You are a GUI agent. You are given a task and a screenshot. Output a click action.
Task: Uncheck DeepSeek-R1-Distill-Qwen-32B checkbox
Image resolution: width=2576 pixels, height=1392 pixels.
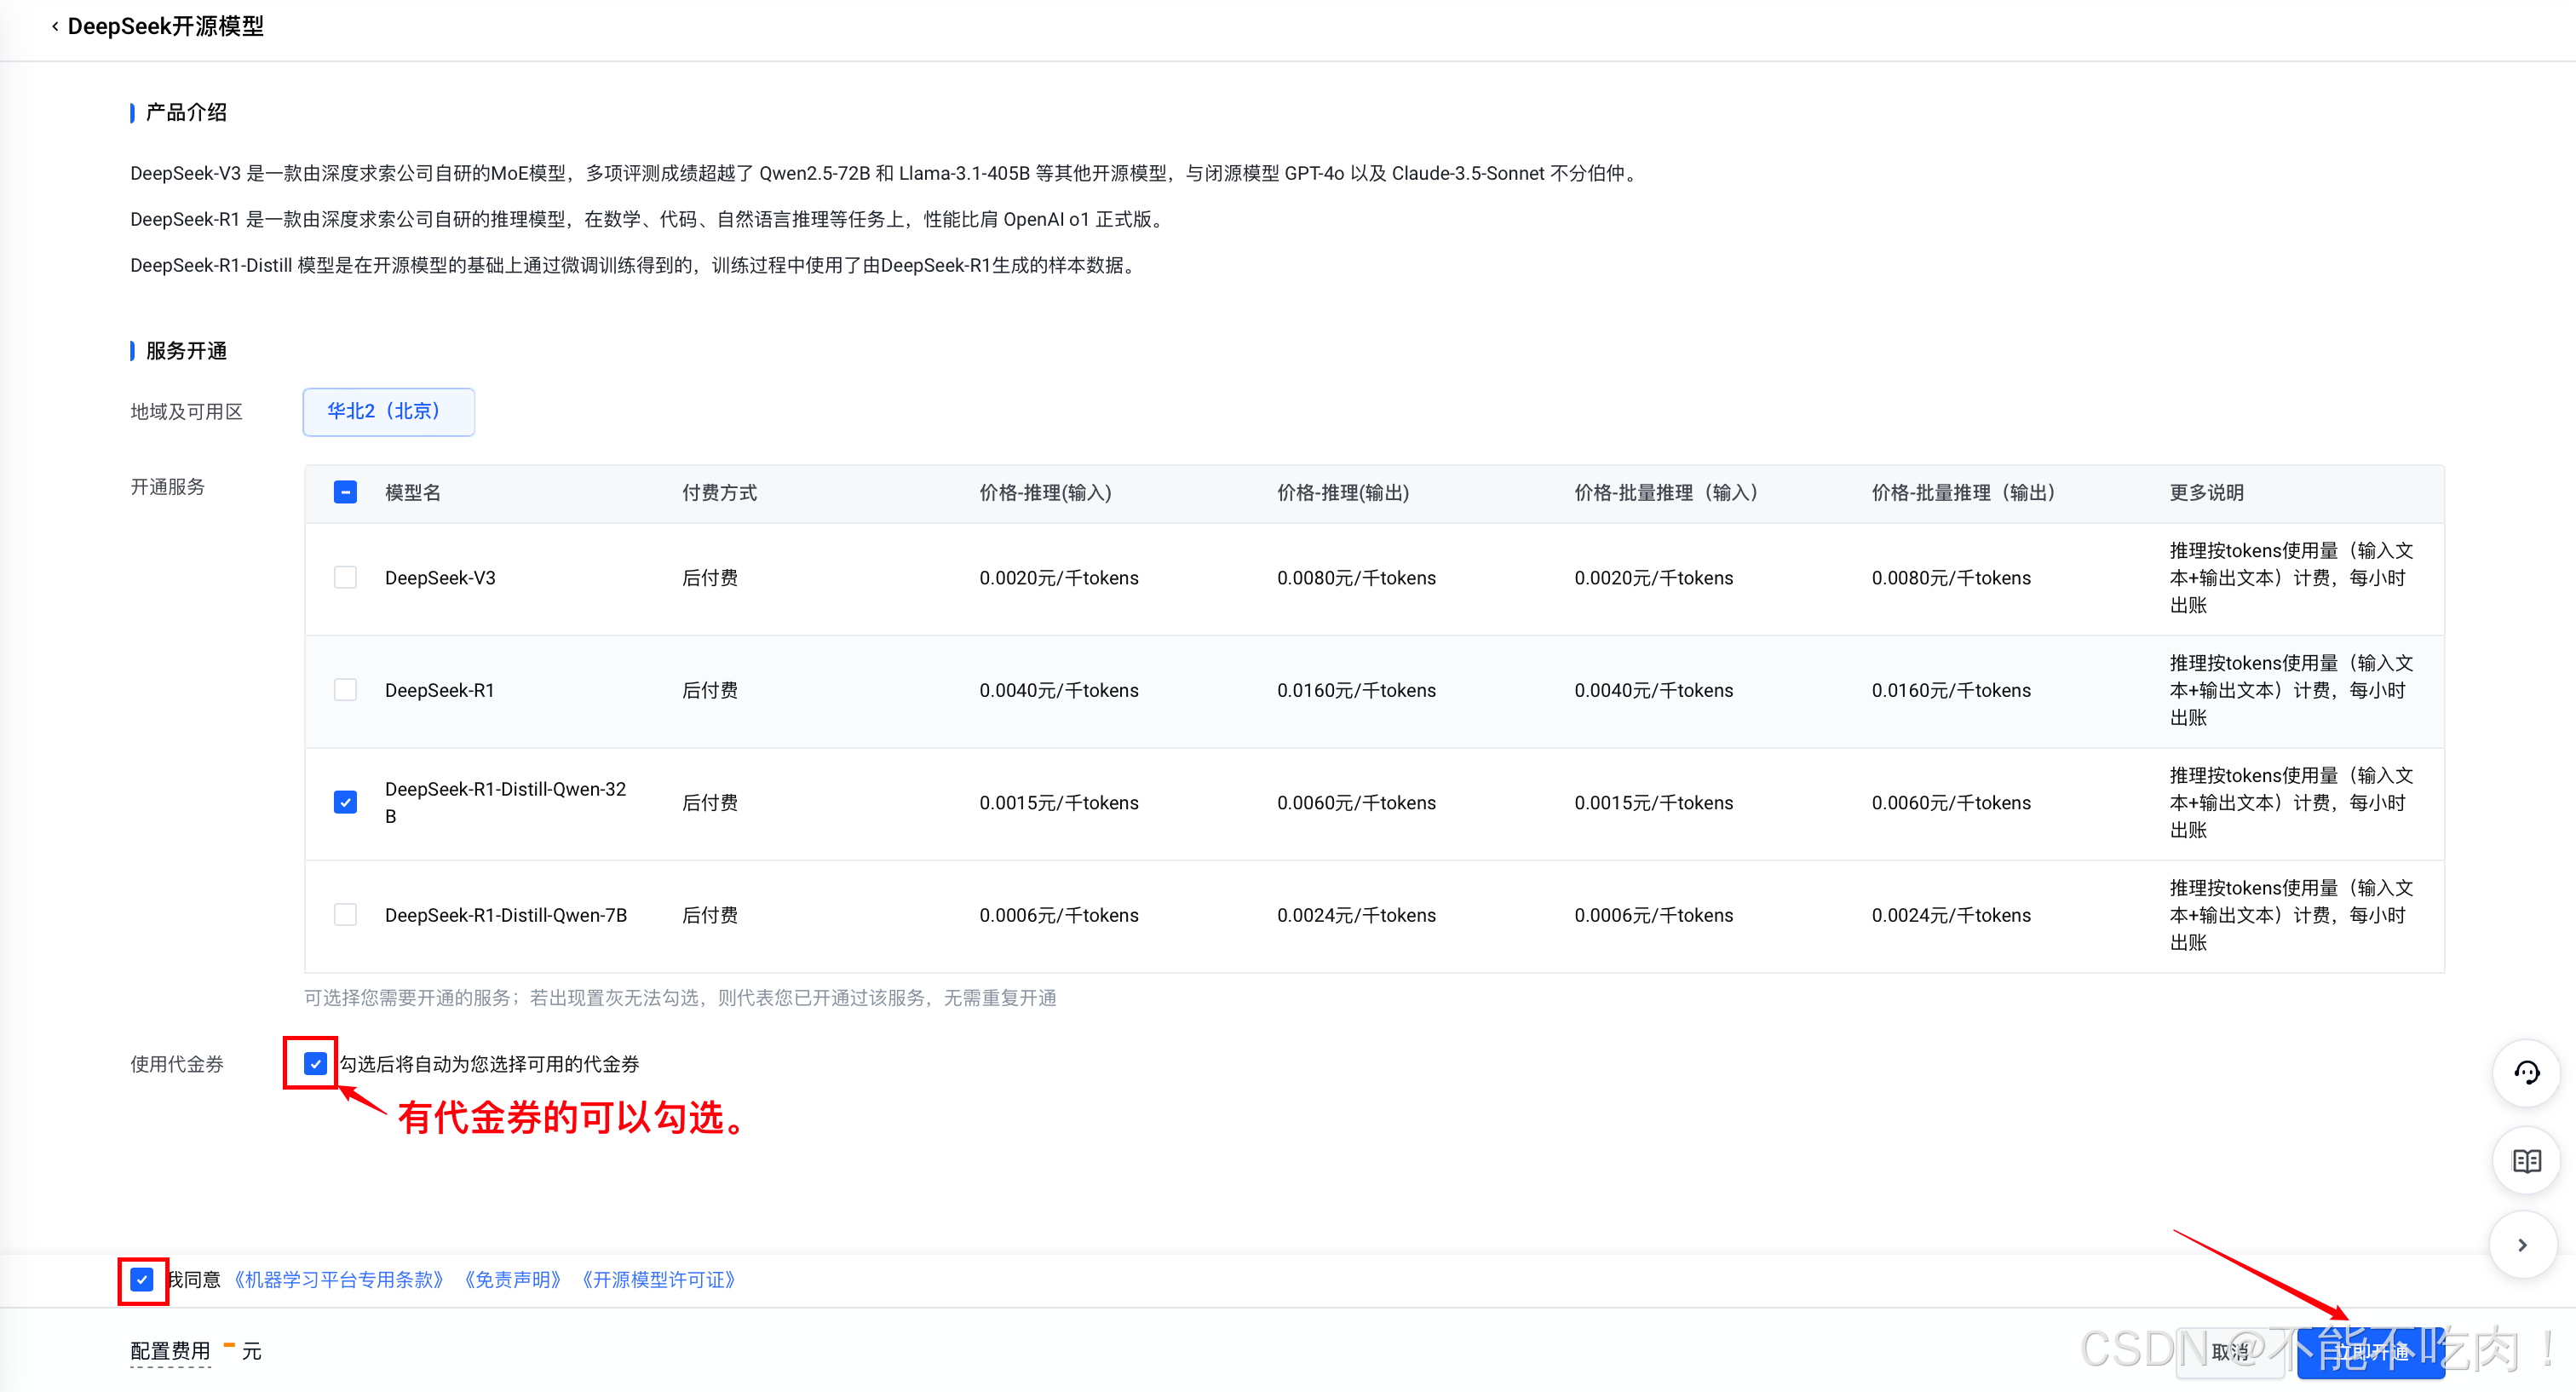[345, 802]
